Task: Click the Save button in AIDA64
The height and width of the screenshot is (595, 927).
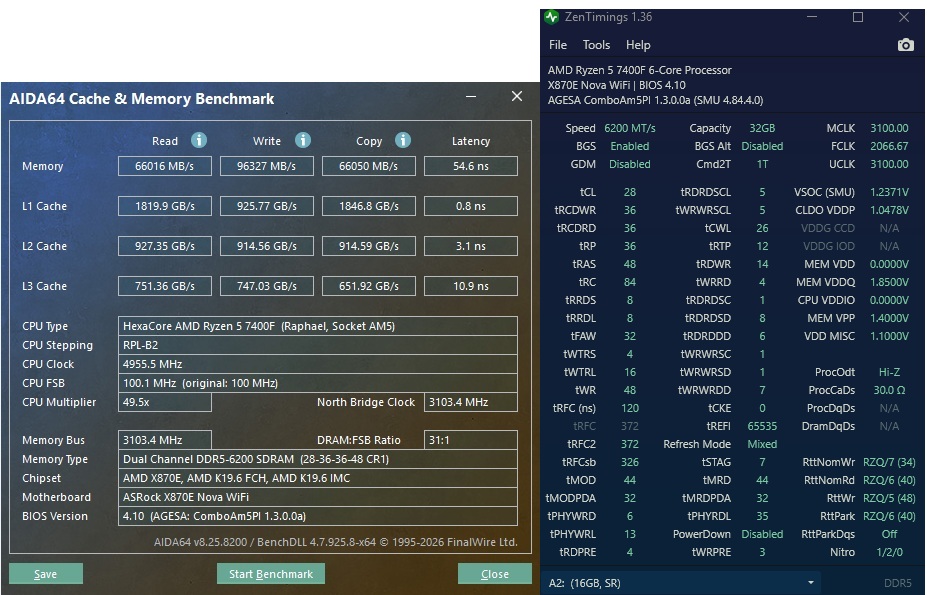Action: pyautogui.click(x=46, y=574)
